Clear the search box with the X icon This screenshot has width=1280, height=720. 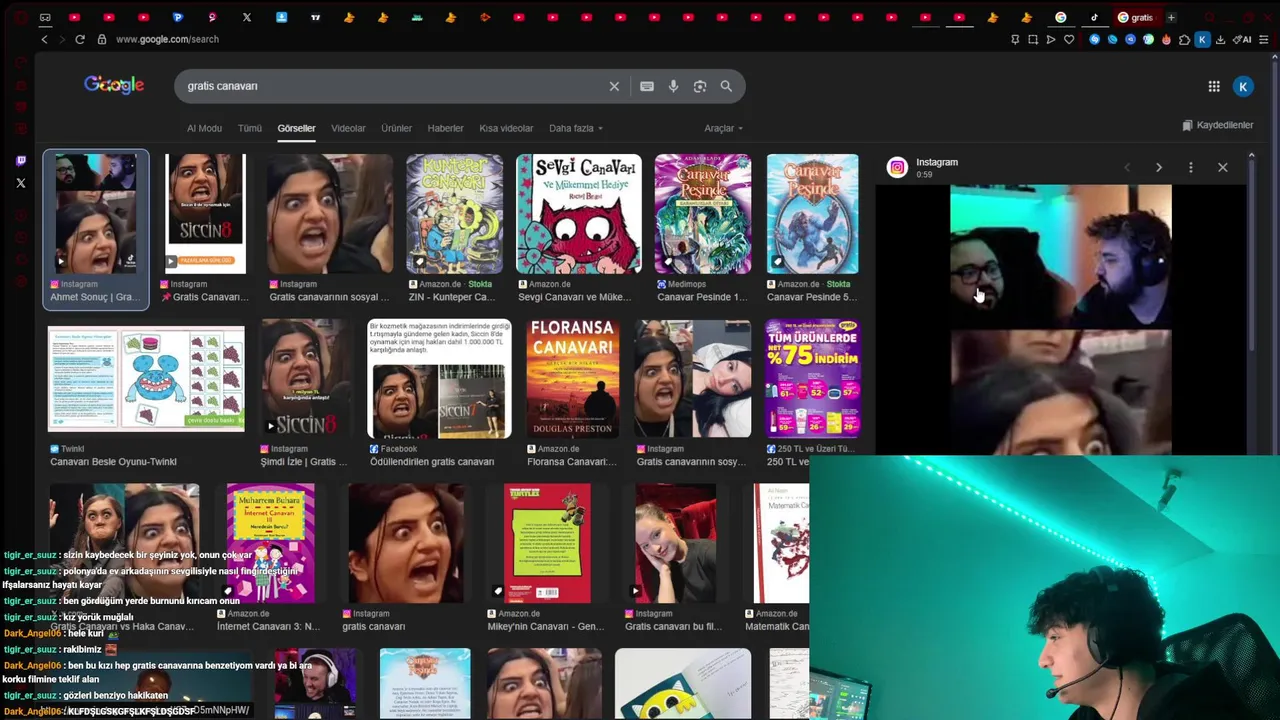pyautogui.click(x=614, y=86)
